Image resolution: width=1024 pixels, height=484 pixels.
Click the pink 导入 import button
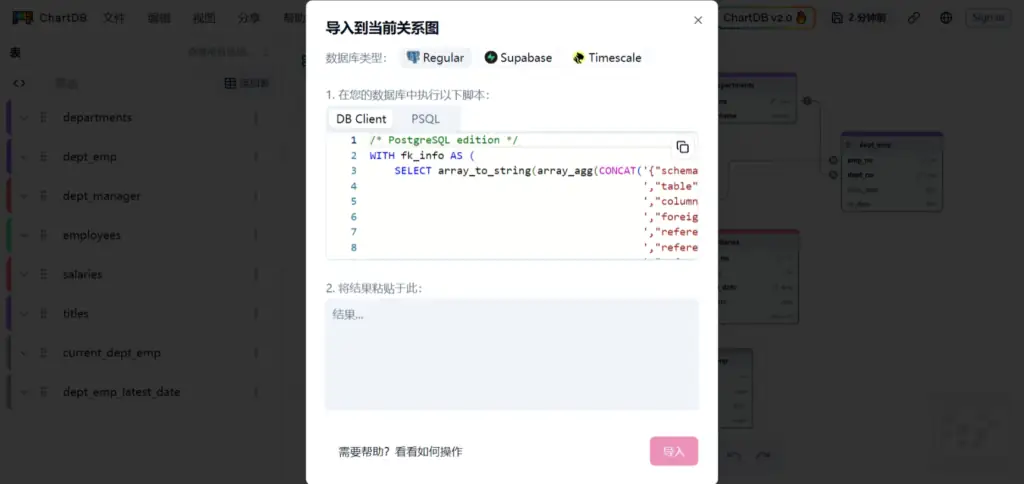pos(674,451)
